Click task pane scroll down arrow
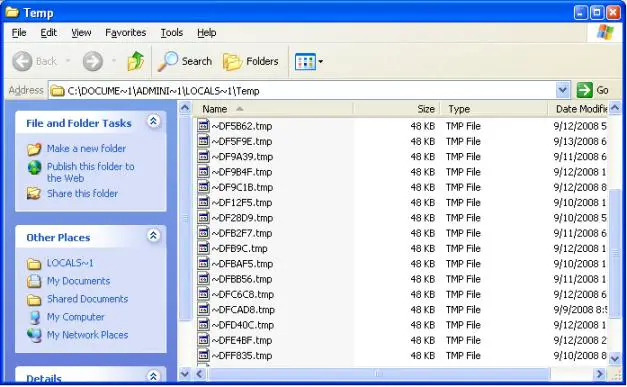627x387 pixels. (x=185, y=374)
